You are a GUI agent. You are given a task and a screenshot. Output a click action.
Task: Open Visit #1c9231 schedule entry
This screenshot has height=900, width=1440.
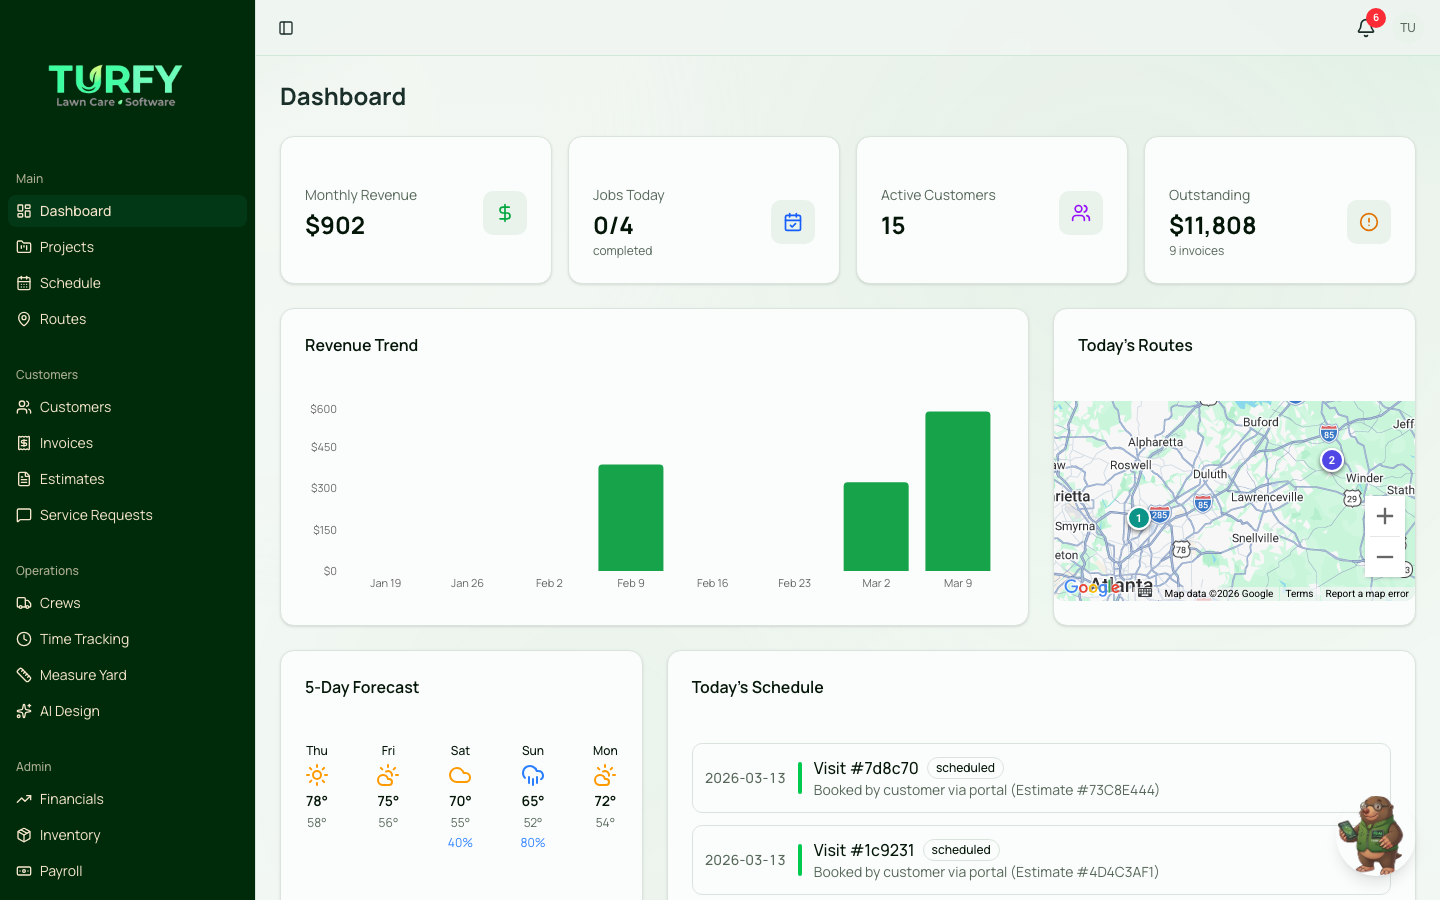[1041, 860]
